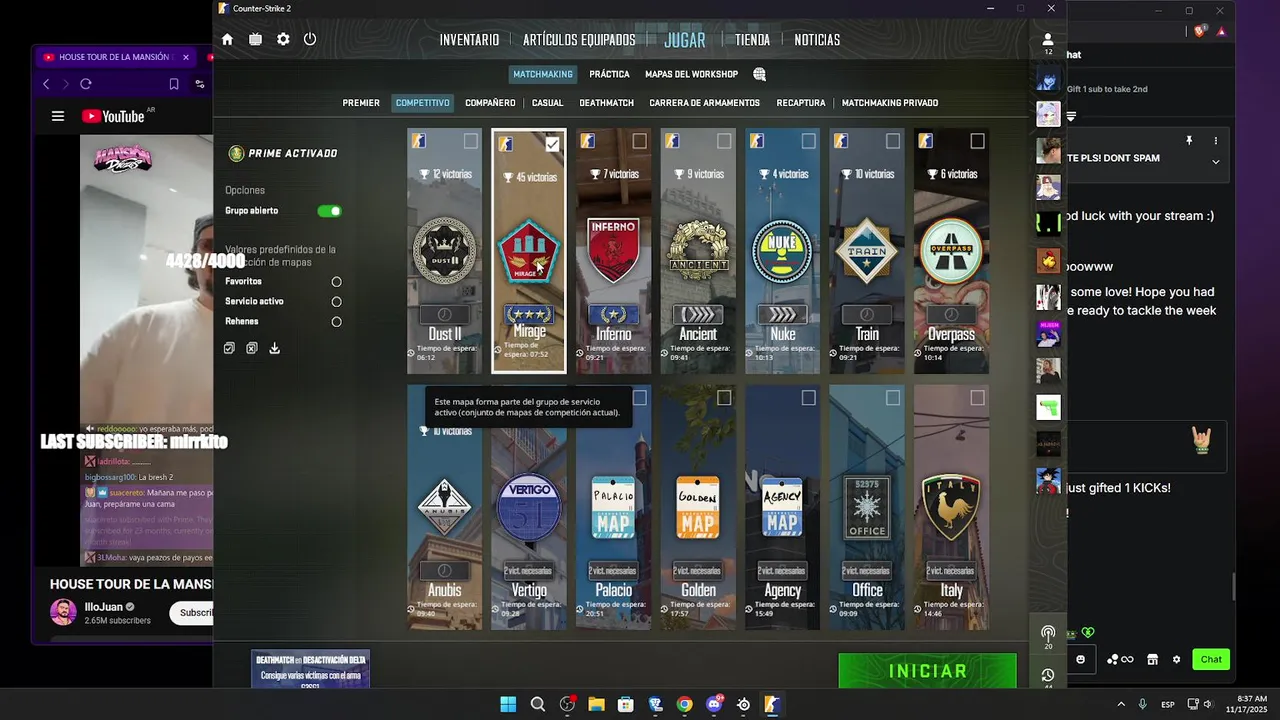Select the Vertigo map card
Viewport: 1280px width, 720px height.
tap(529, 507)
